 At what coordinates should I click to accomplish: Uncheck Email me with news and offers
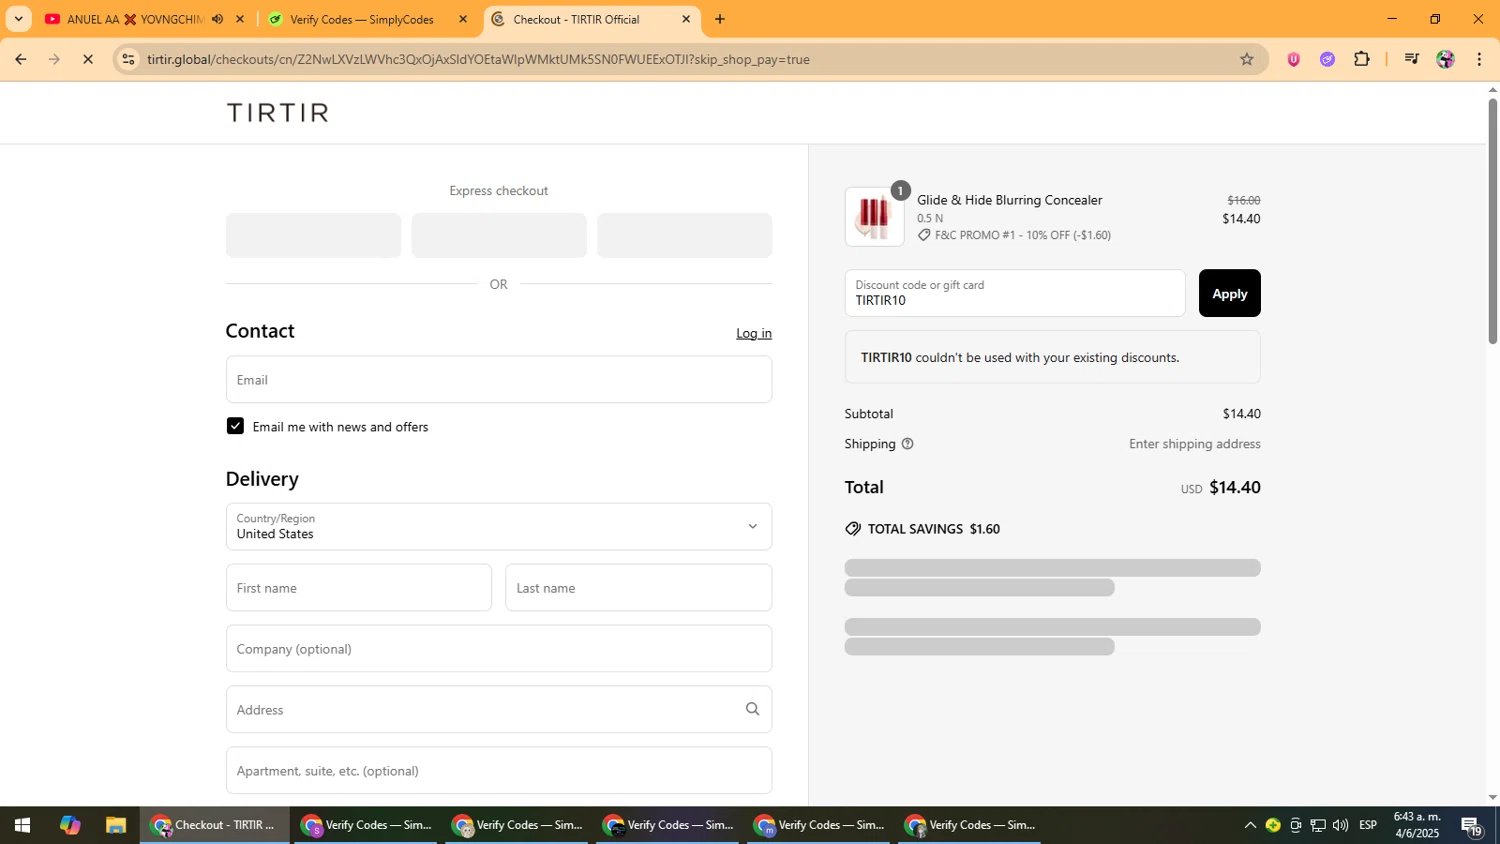[235, 426]
